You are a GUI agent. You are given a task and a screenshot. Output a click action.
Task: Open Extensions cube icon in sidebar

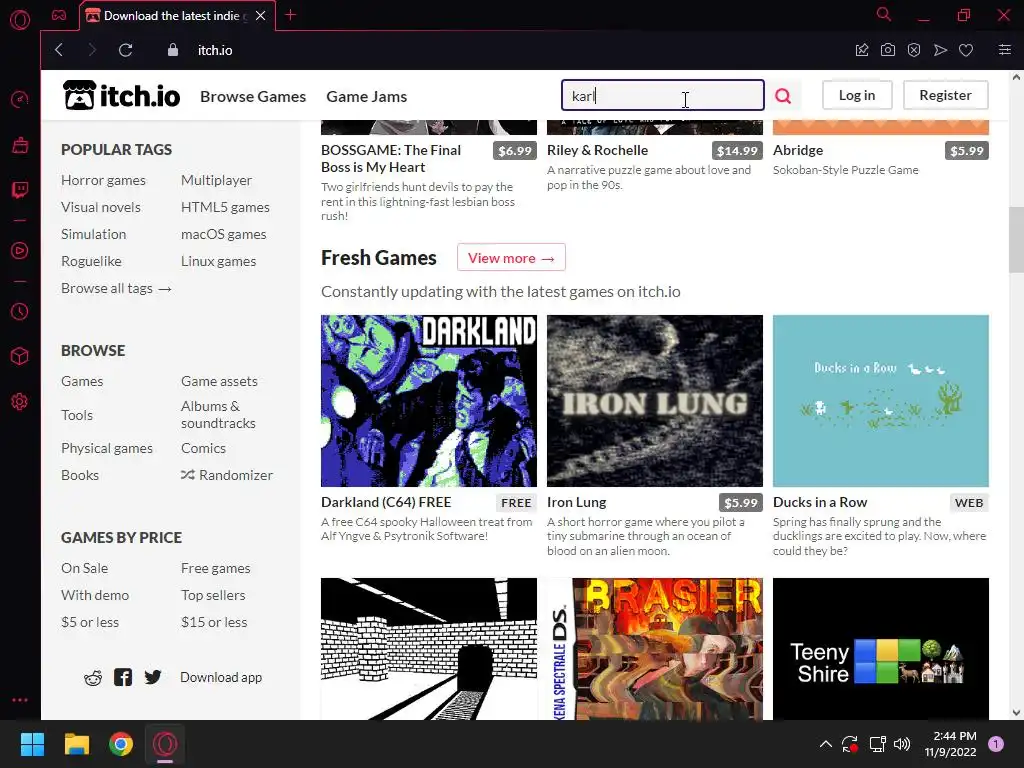click(x=20, y=356)
